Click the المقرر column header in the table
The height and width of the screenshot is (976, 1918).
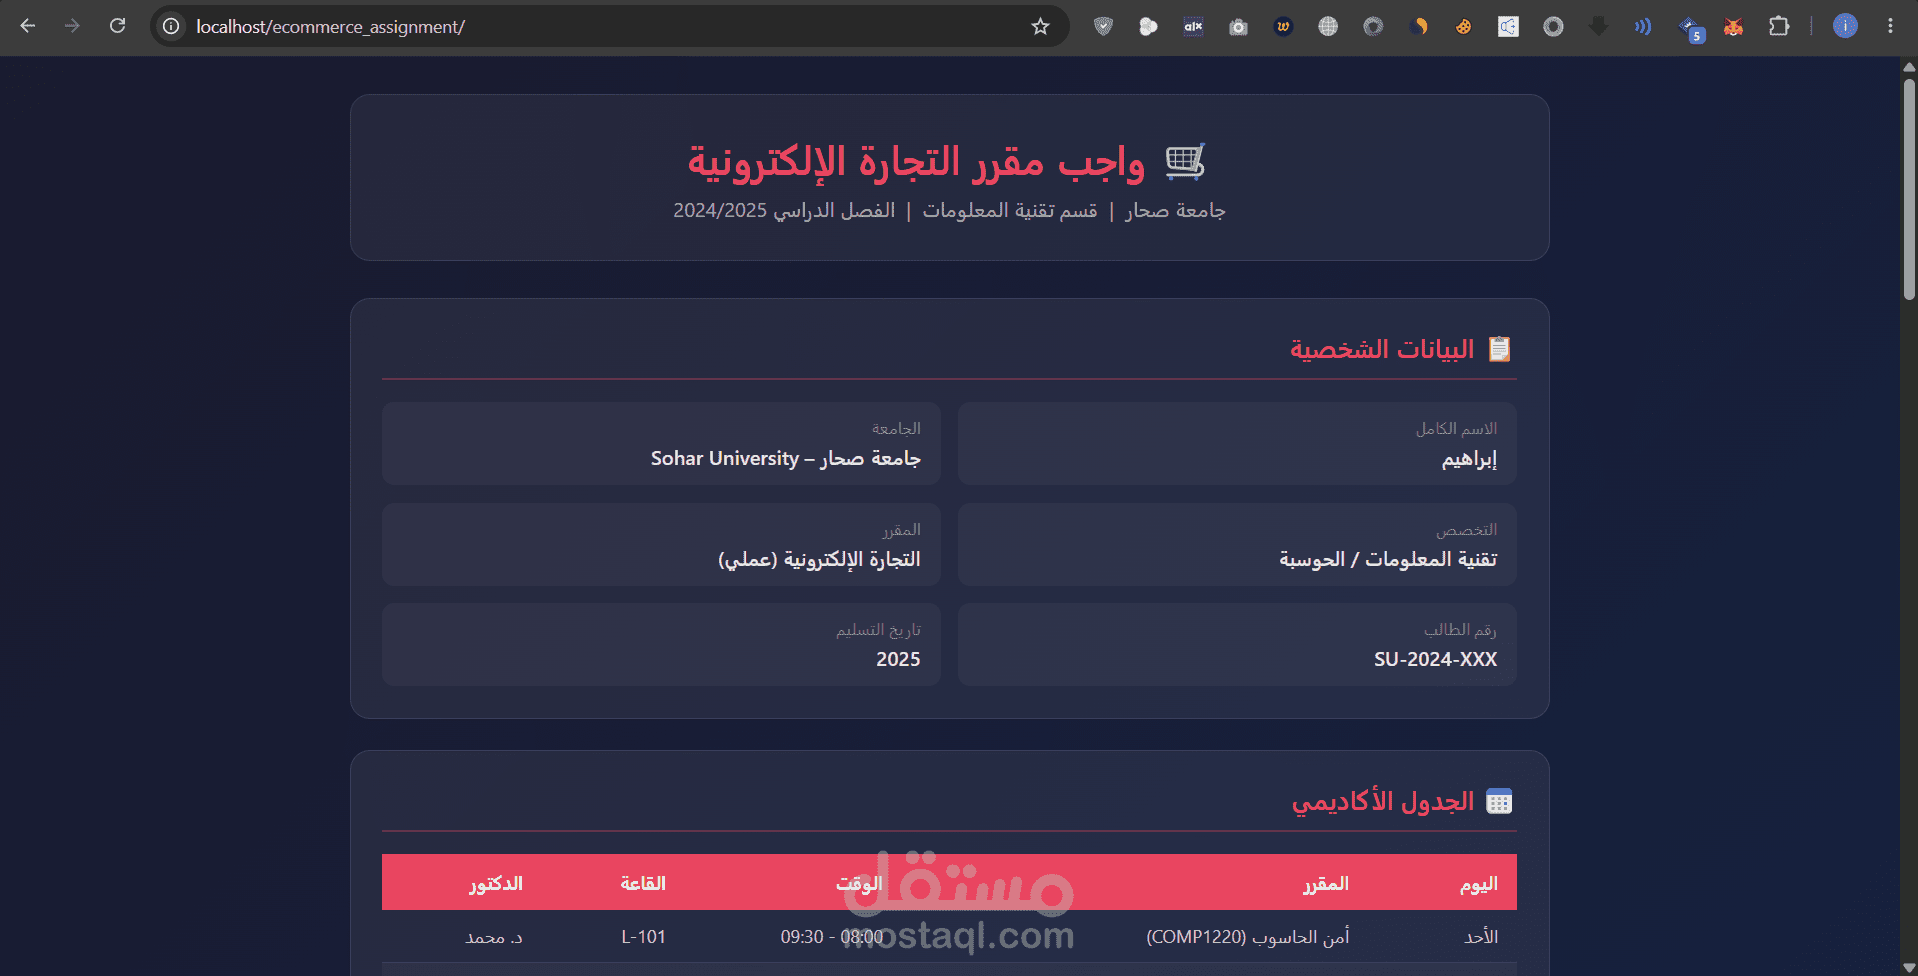click(1326, 884)
